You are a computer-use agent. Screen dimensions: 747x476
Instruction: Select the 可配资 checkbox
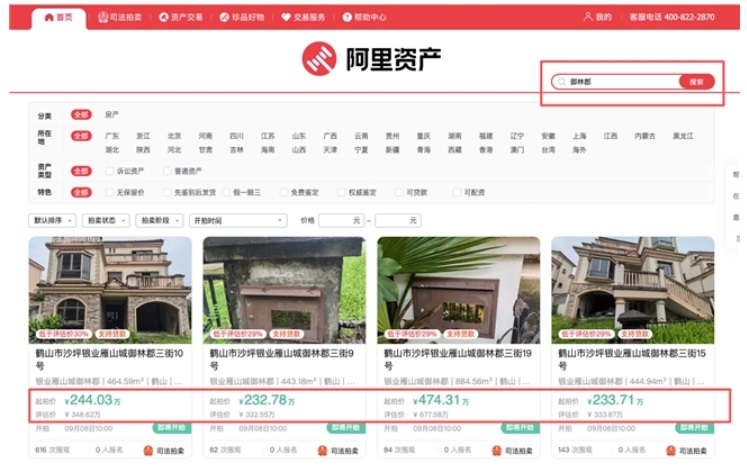pos(457,192)
